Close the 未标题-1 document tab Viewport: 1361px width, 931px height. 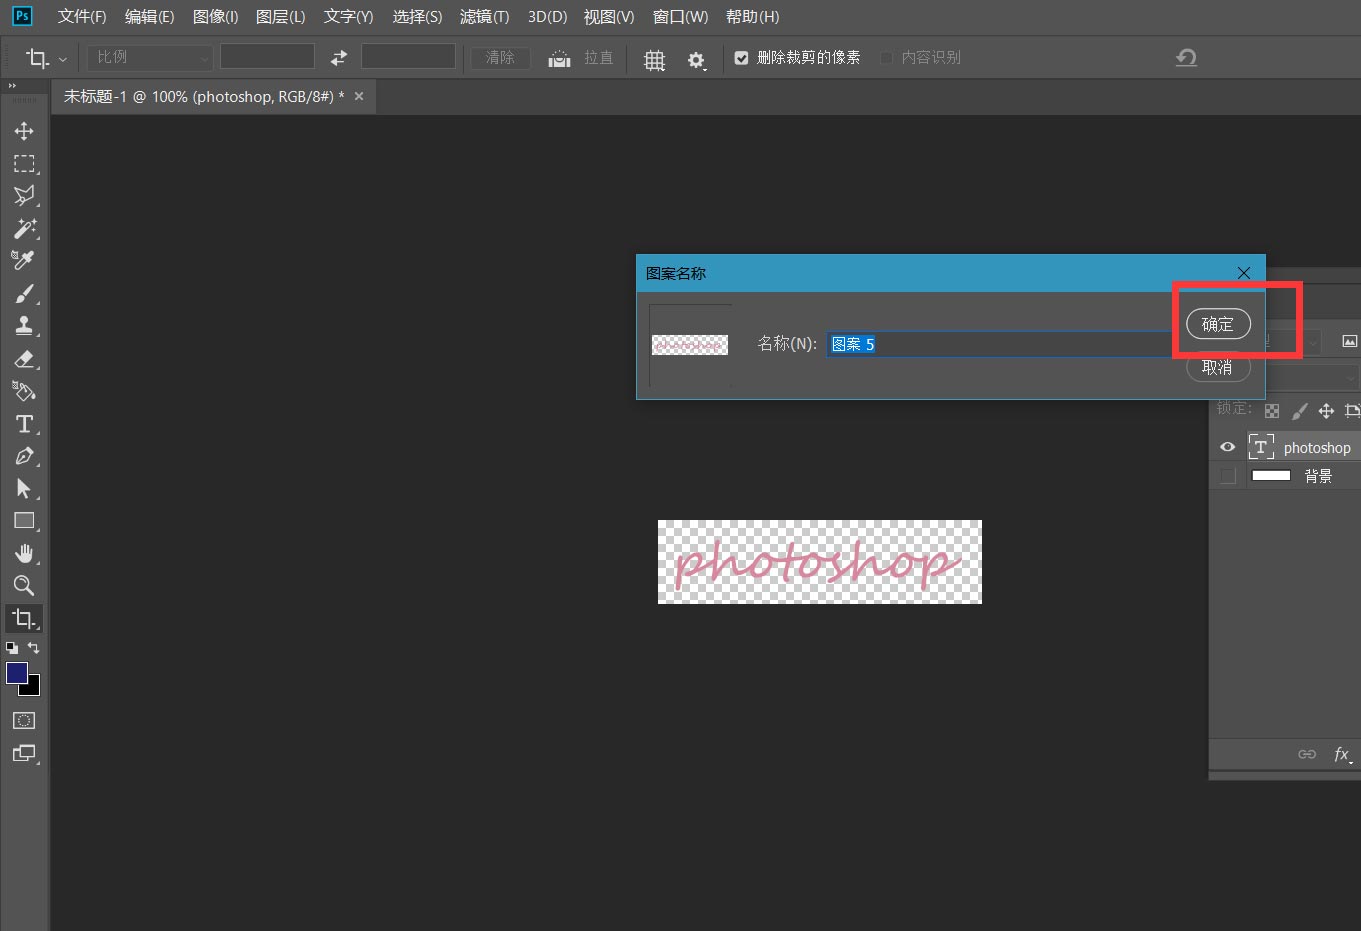359,96
